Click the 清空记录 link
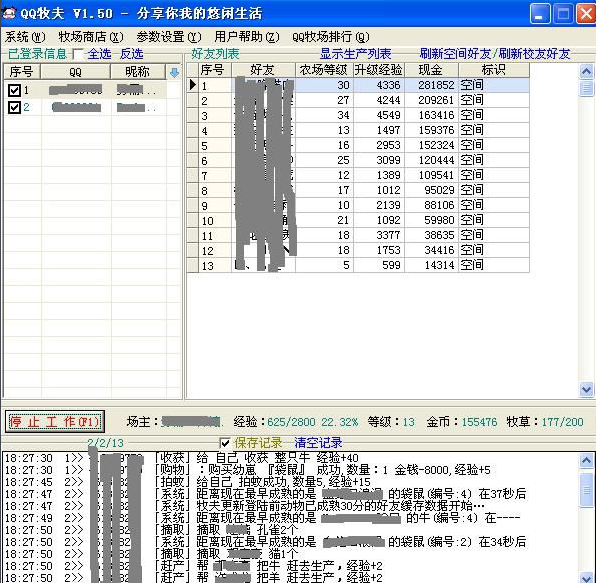596x583 pixels. (x=318, y=443)
